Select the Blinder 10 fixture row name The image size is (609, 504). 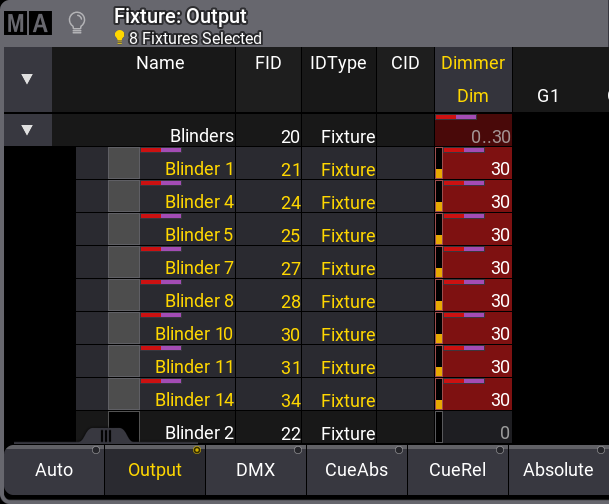pos(195,333)
